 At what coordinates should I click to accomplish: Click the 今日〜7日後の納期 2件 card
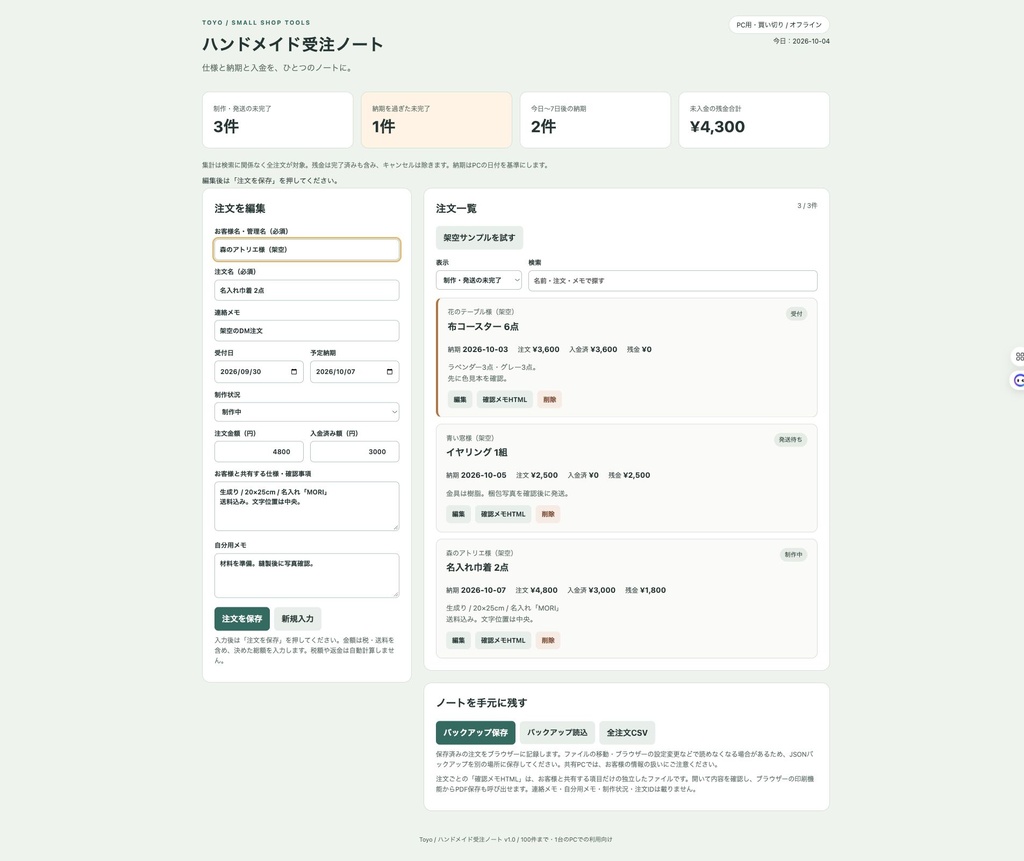pyautogui.click(x=595, y=120)
